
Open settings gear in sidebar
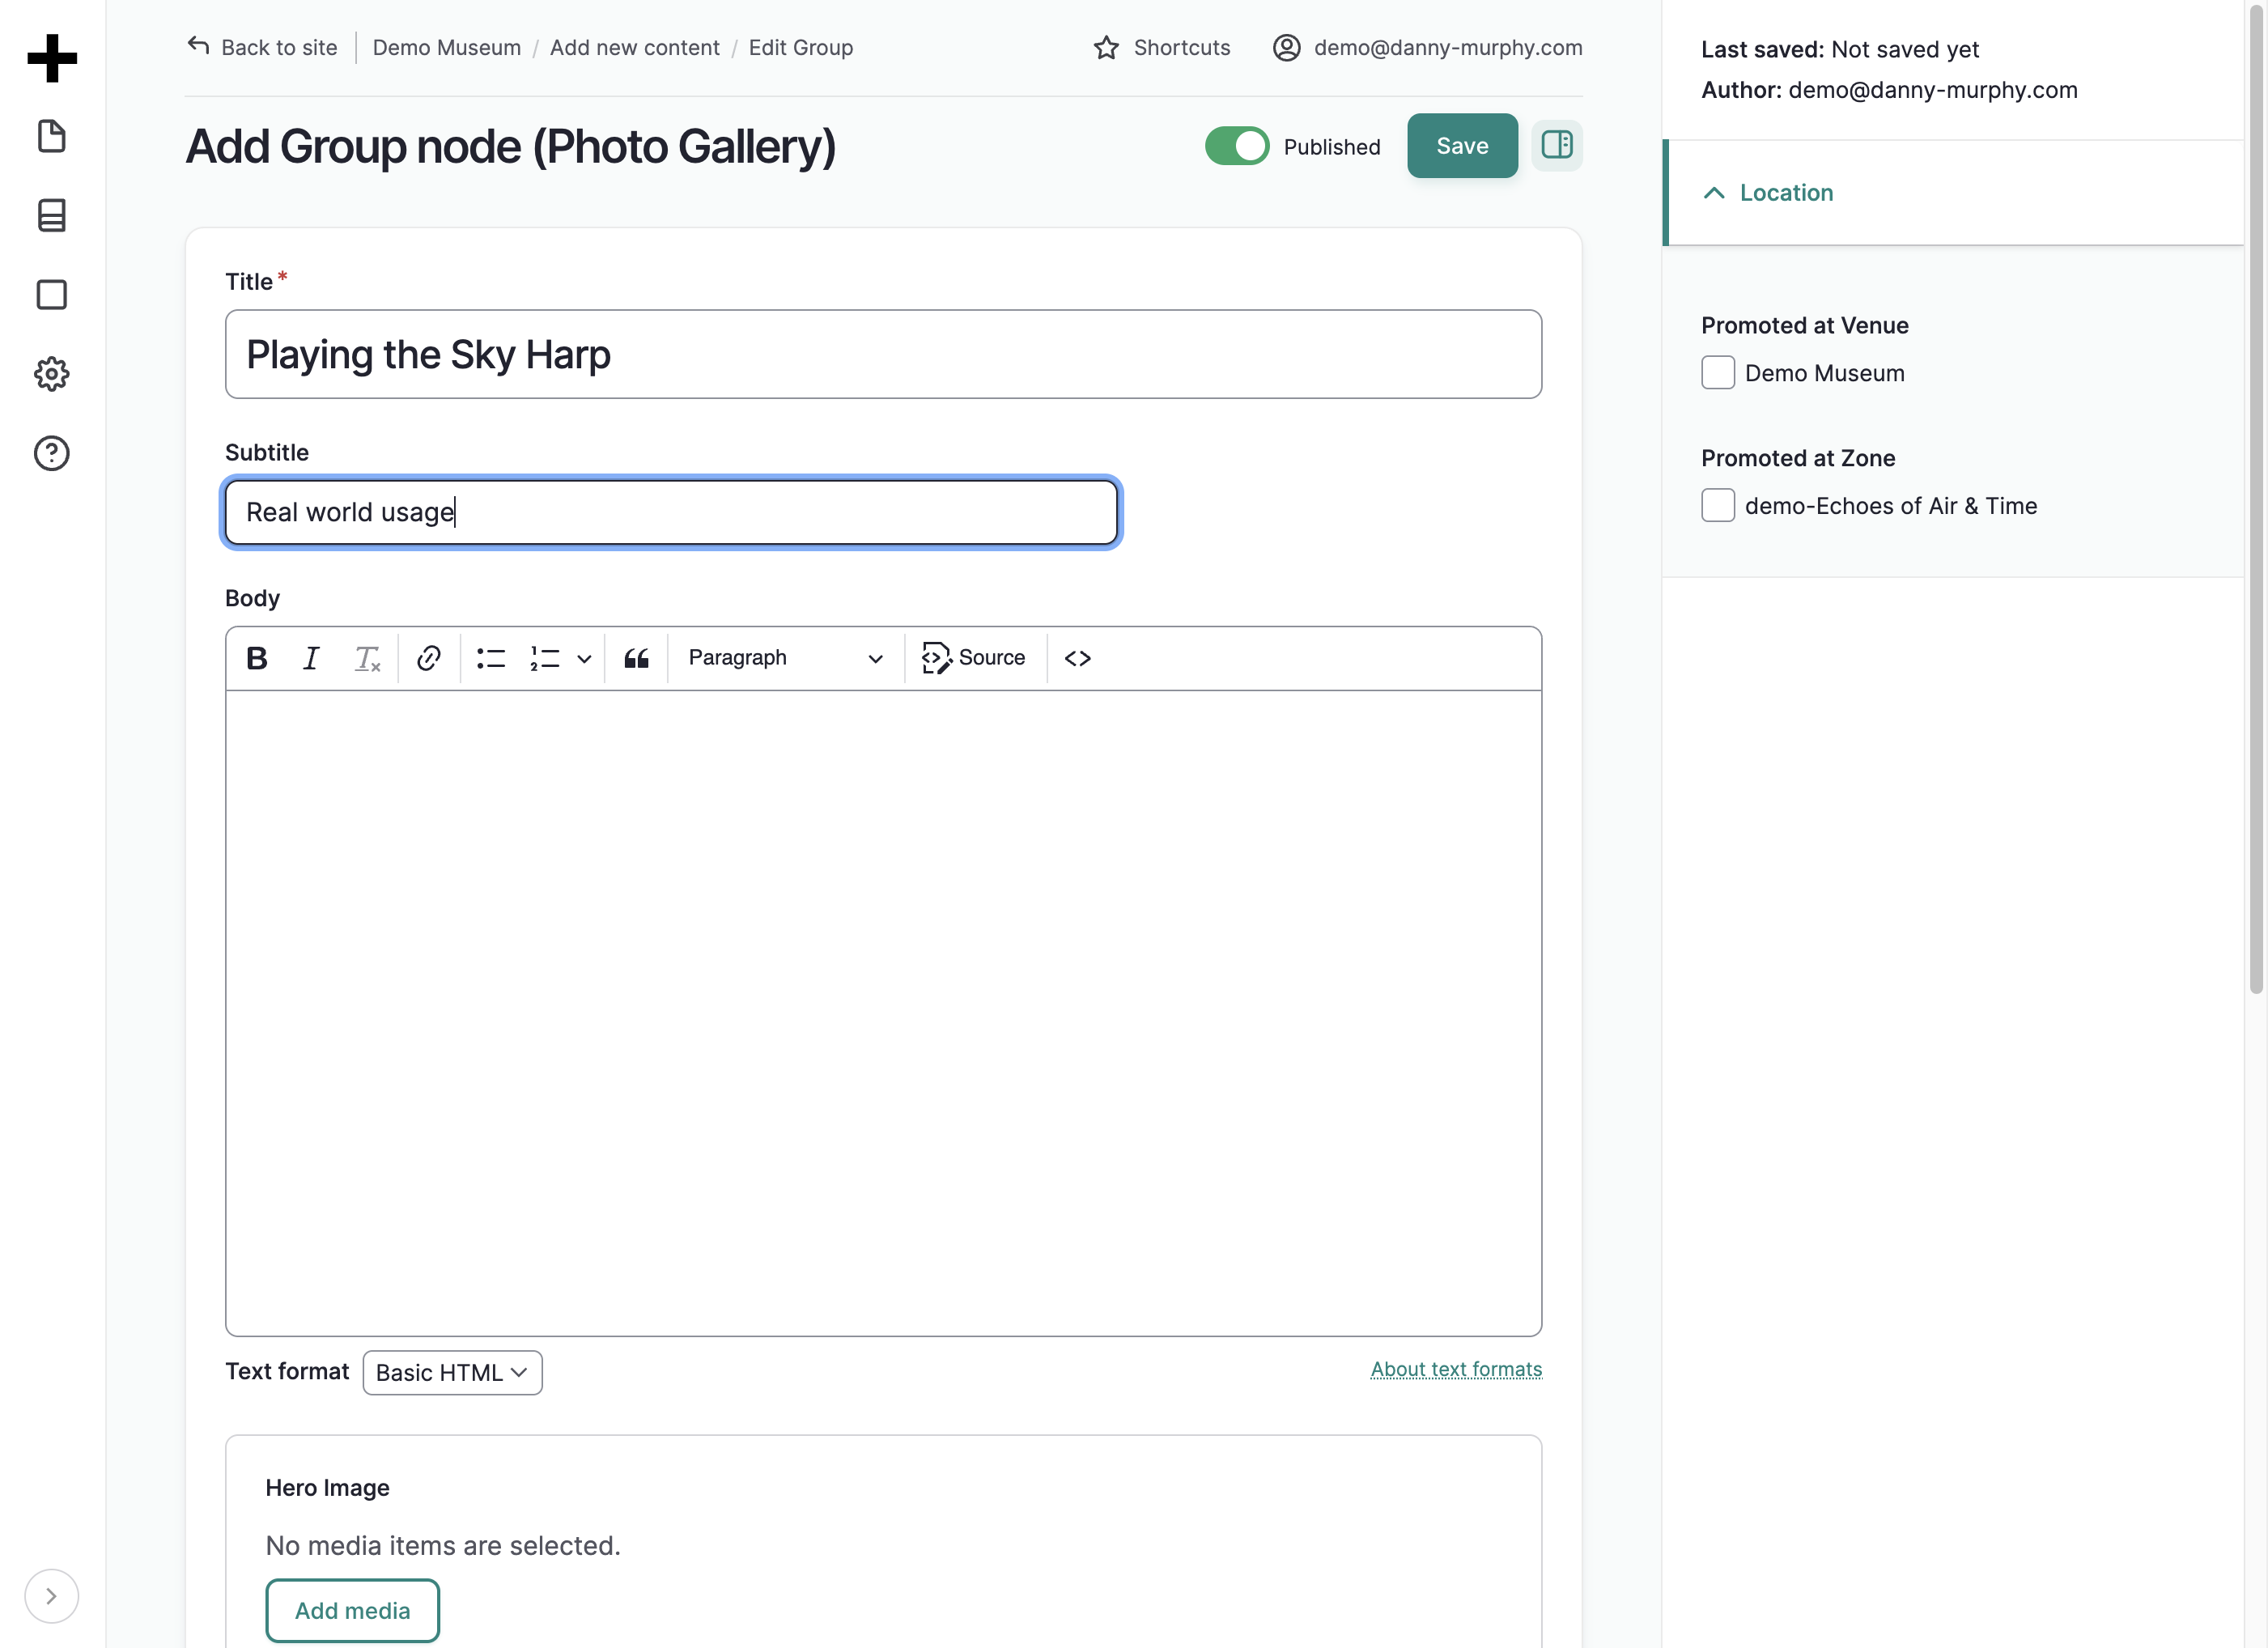(52, 374)
